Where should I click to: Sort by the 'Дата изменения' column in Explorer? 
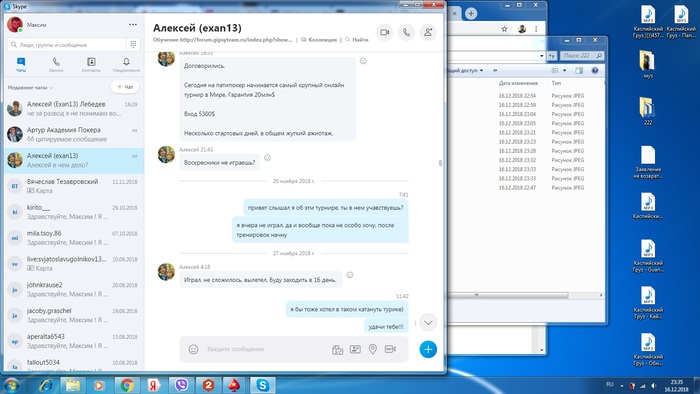pos(518,83)
